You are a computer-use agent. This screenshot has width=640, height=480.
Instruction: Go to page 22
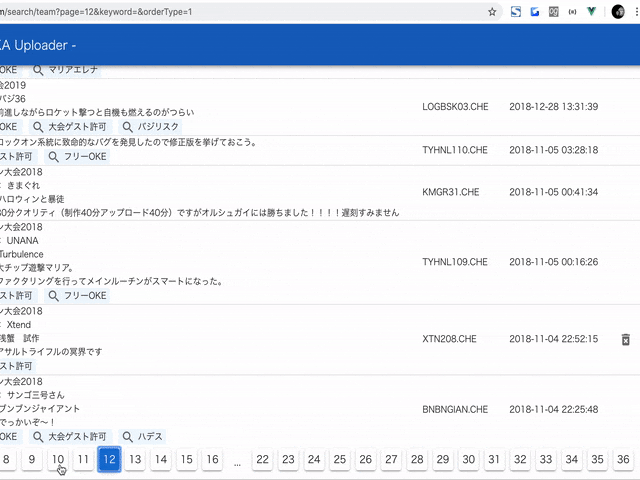point(262,460)
